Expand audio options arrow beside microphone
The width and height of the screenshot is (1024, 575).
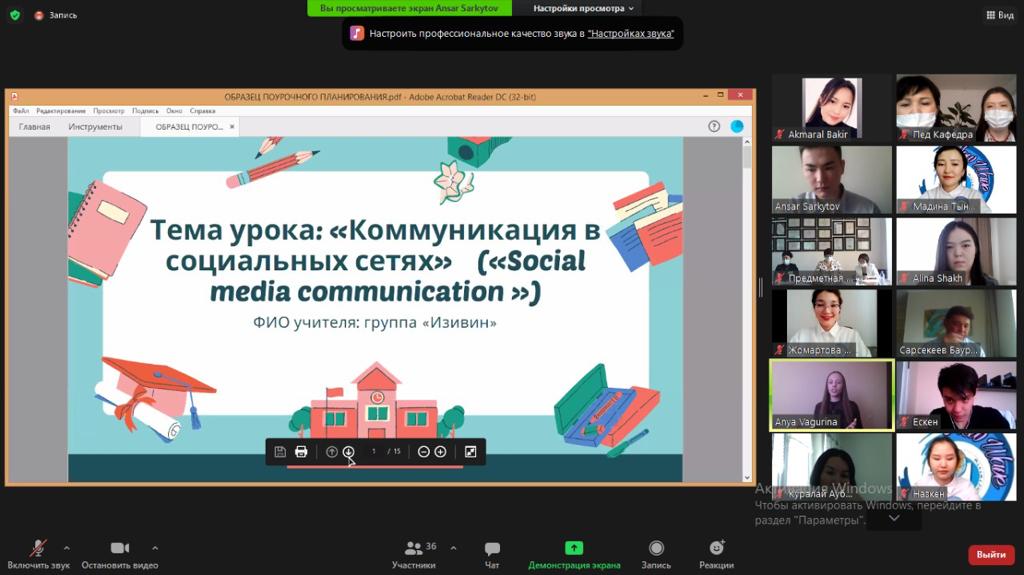pos(67,548)
